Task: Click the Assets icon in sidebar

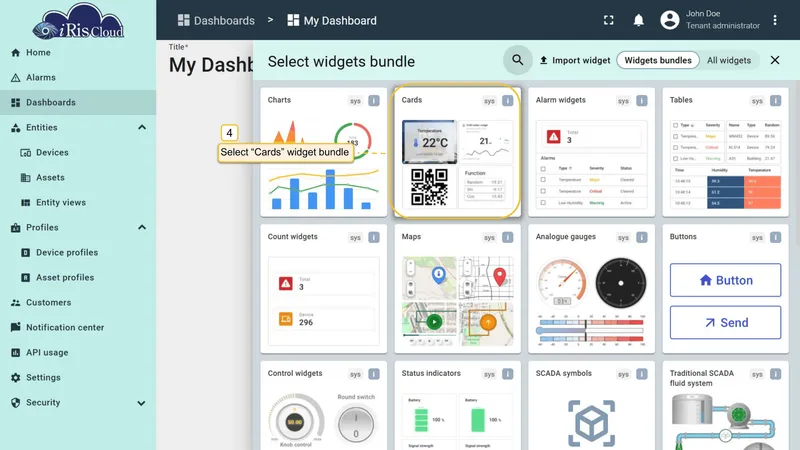Action: click(x=26, y=178)
